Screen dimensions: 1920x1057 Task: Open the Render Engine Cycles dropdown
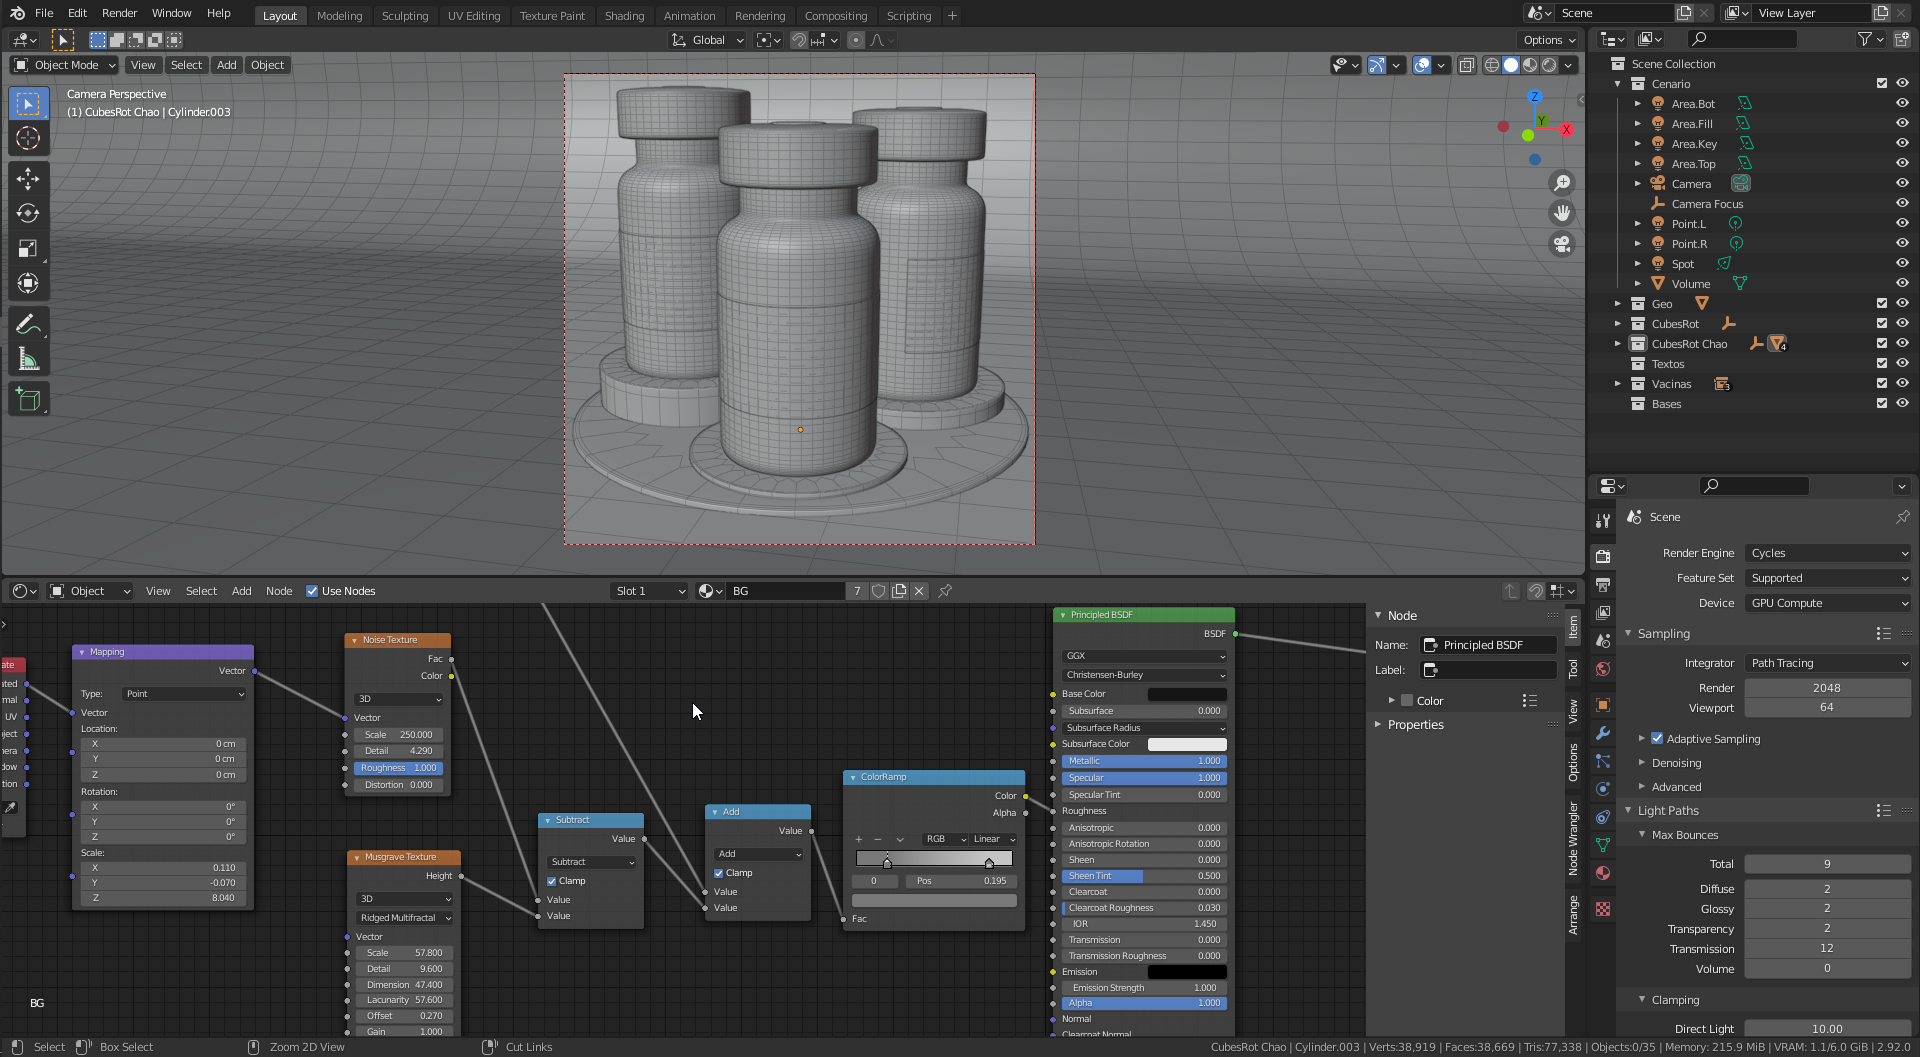[x=1828, y=553]
